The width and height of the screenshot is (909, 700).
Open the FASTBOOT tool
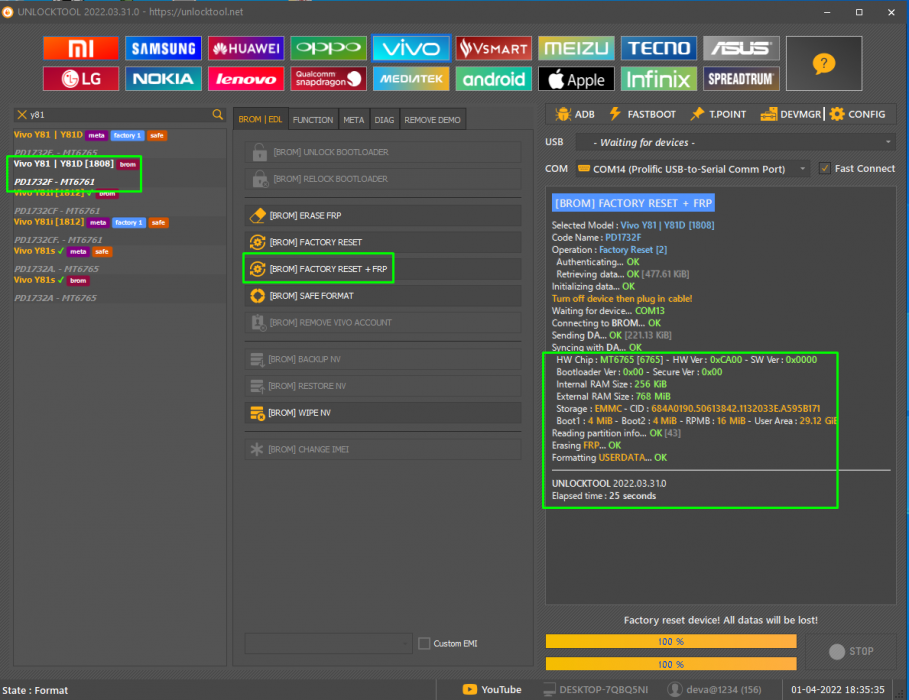click(642, 114)
